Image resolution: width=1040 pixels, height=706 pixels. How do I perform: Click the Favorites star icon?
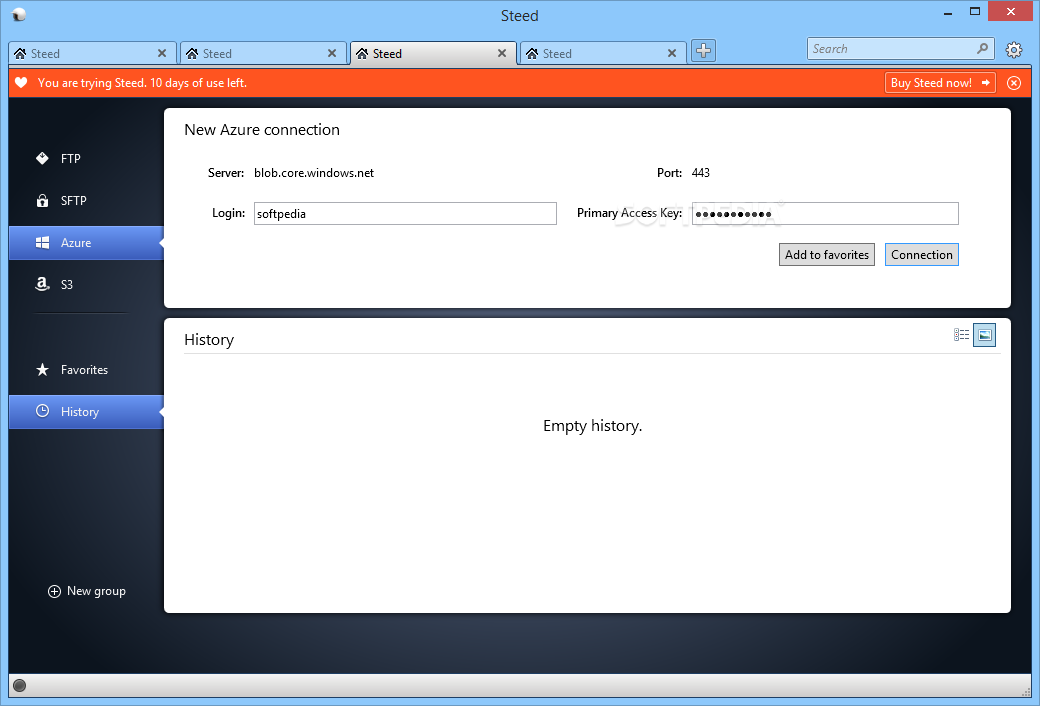click(x=42, y=370)
